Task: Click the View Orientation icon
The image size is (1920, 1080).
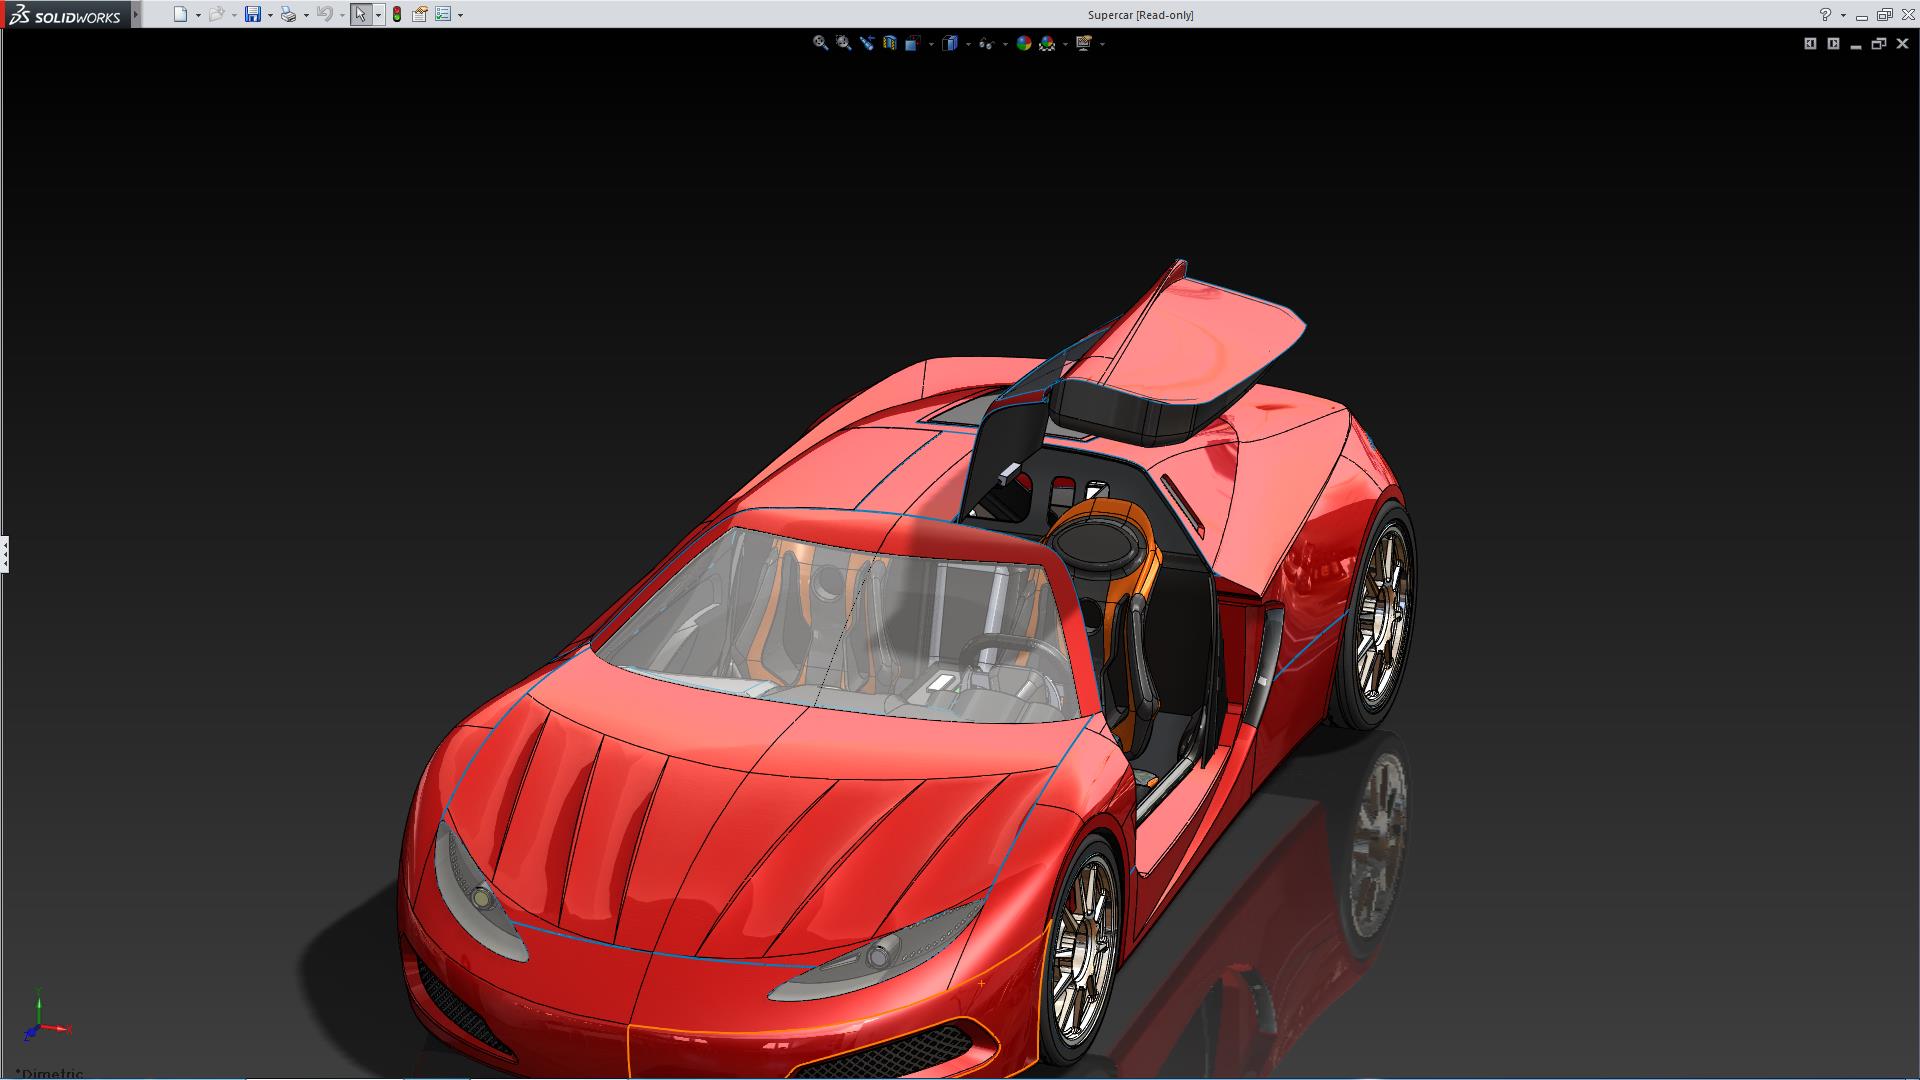Action: tap(912, 43)
